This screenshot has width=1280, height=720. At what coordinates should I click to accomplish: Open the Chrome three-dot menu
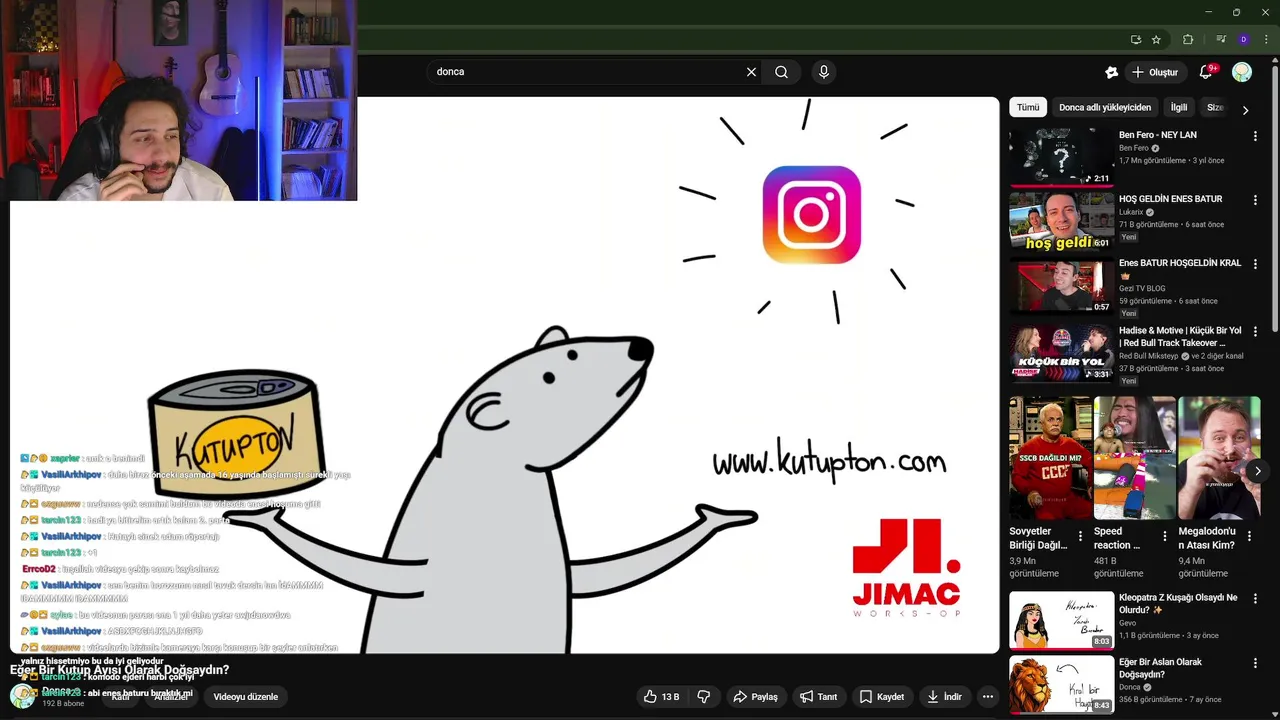point(1266,39)
